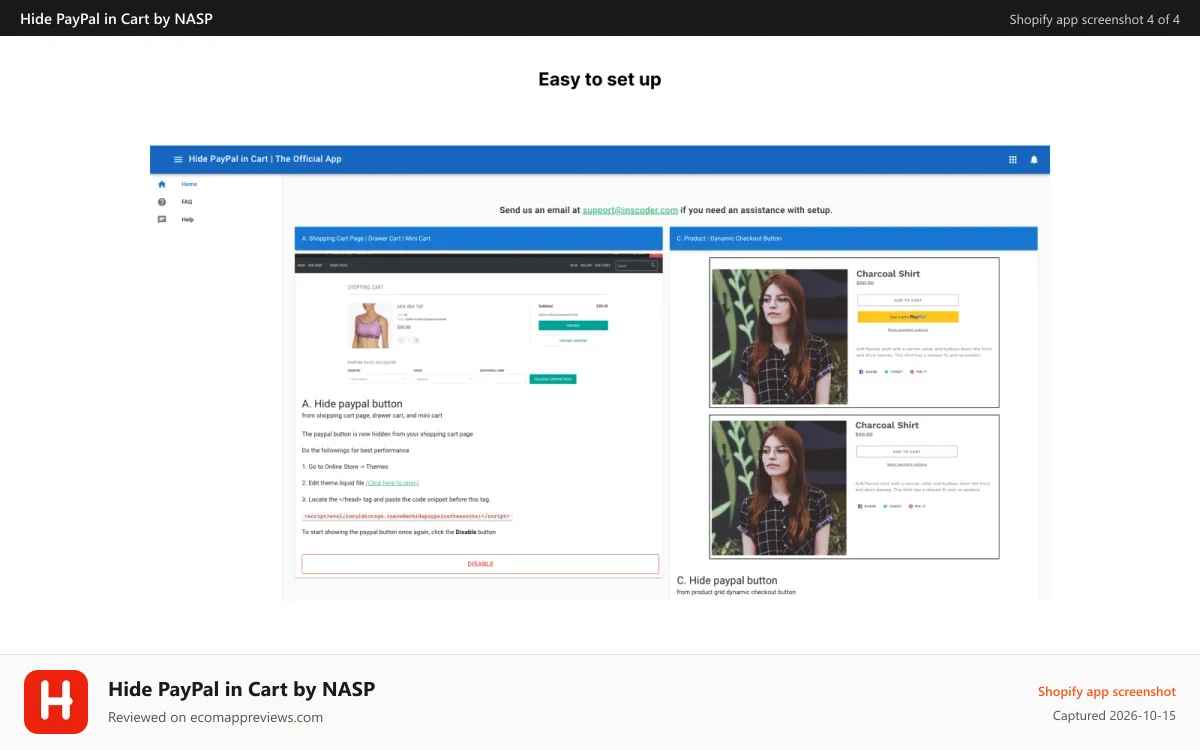Select Help in the sidebar
Image resolution: width=1200 pixels, height=750 pixels.
click(x=188, y=220)
